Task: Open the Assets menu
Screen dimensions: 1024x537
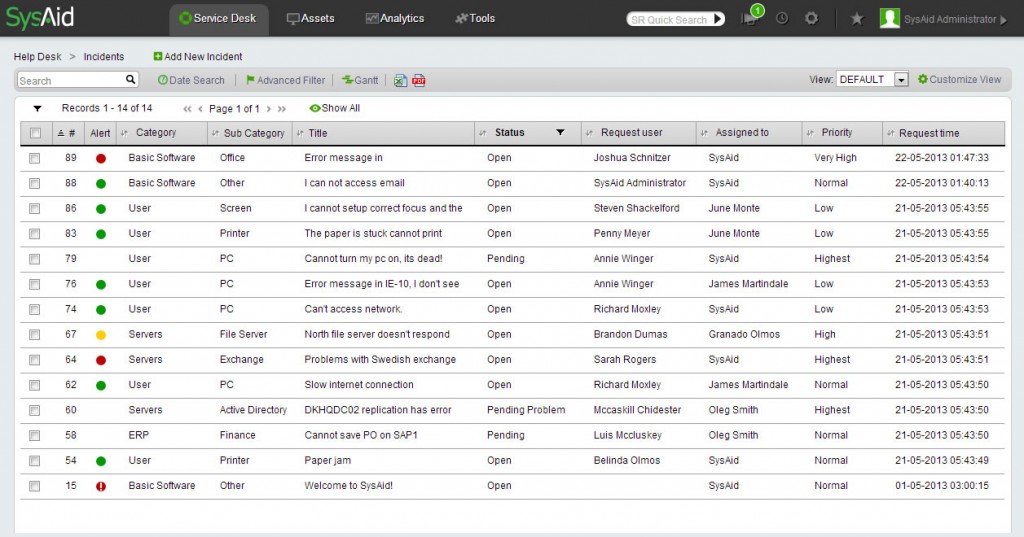Action: click(x=311, y=18)
